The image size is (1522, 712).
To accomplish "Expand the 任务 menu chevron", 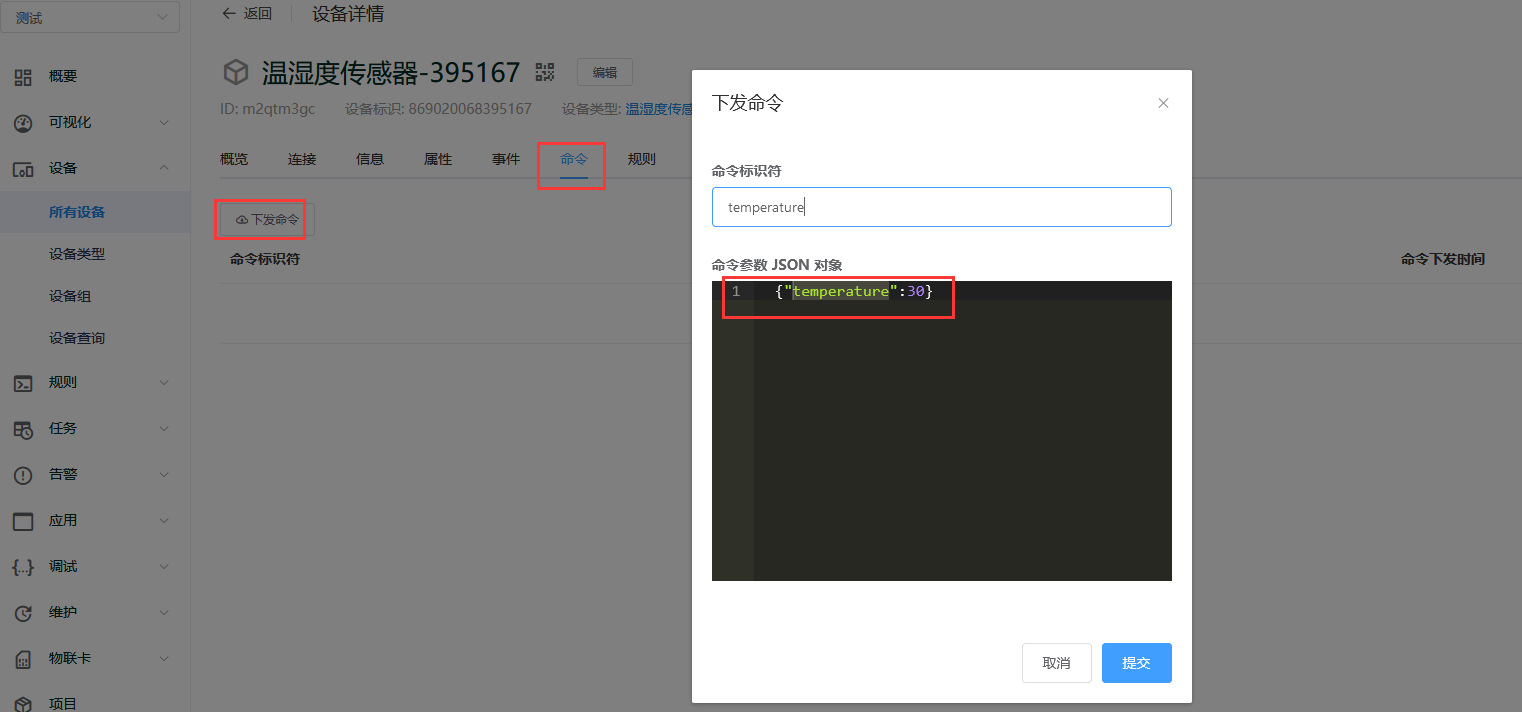I will coord(165,429).
